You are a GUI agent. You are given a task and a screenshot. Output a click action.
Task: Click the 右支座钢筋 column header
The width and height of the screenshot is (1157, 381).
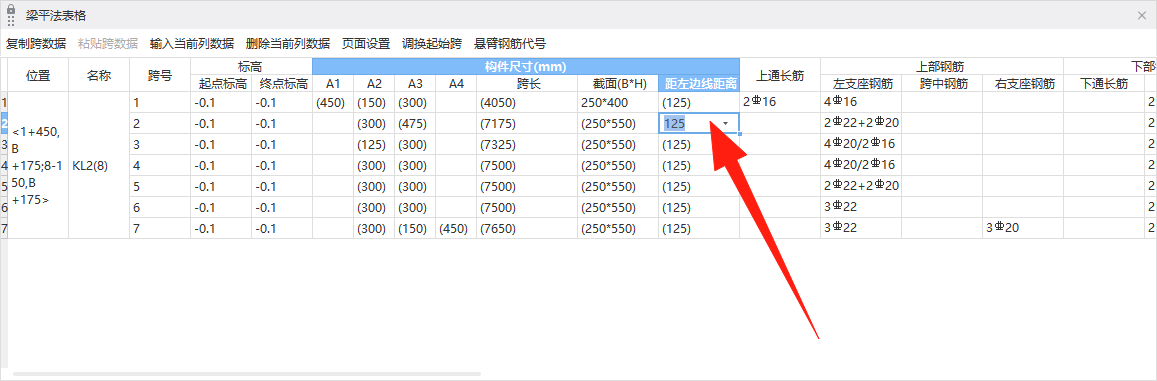pyautogui.click(x=1023, y=84)
